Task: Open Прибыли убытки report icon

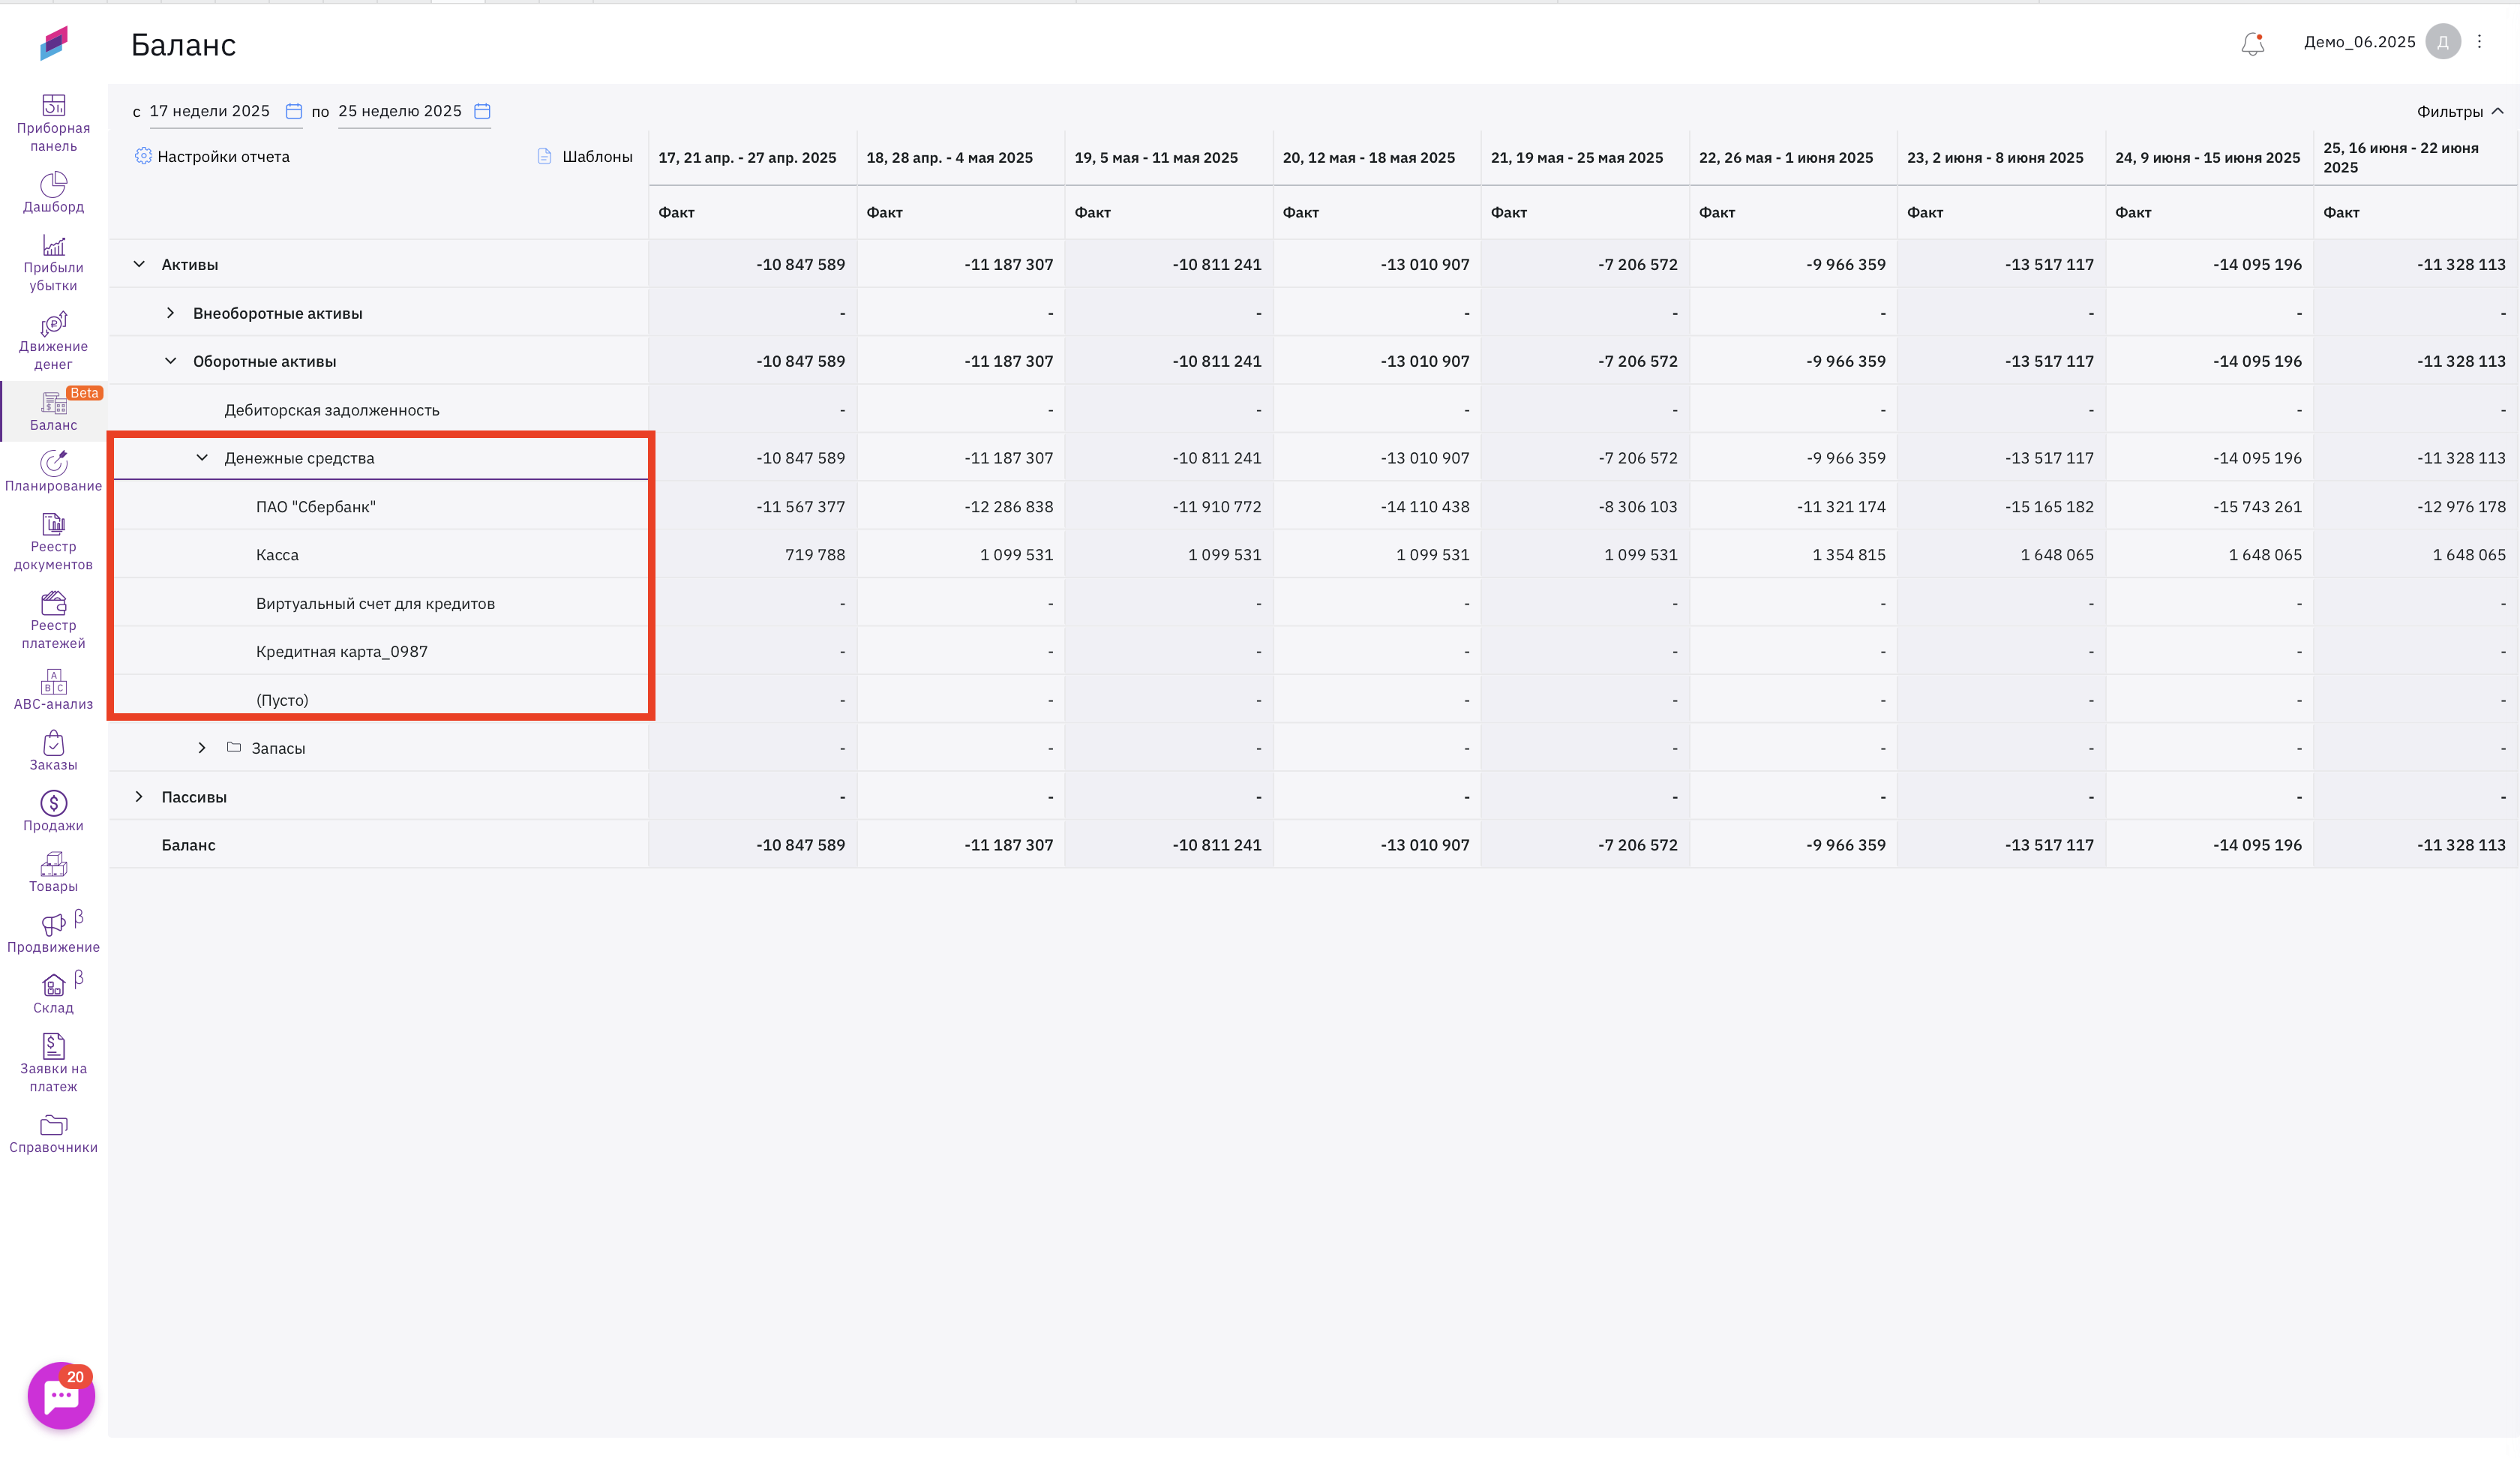Action: [x=53, y=245]
